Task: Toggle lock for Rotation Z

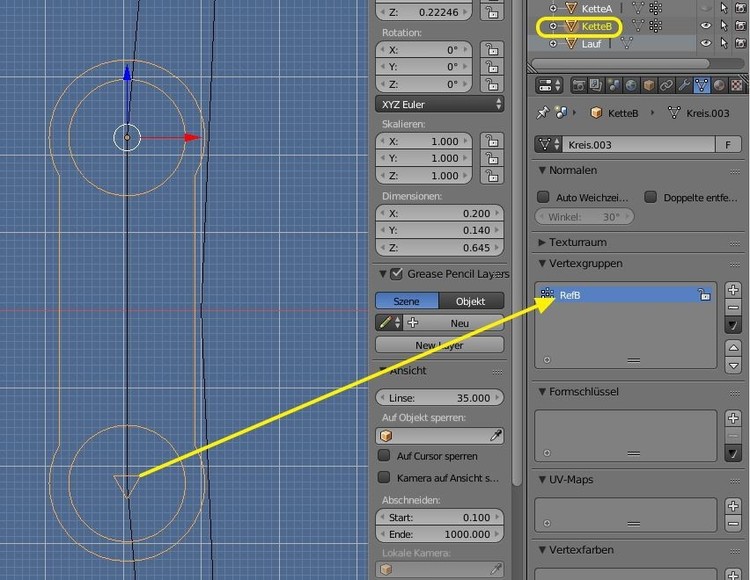Action: (x=492, y=84)
